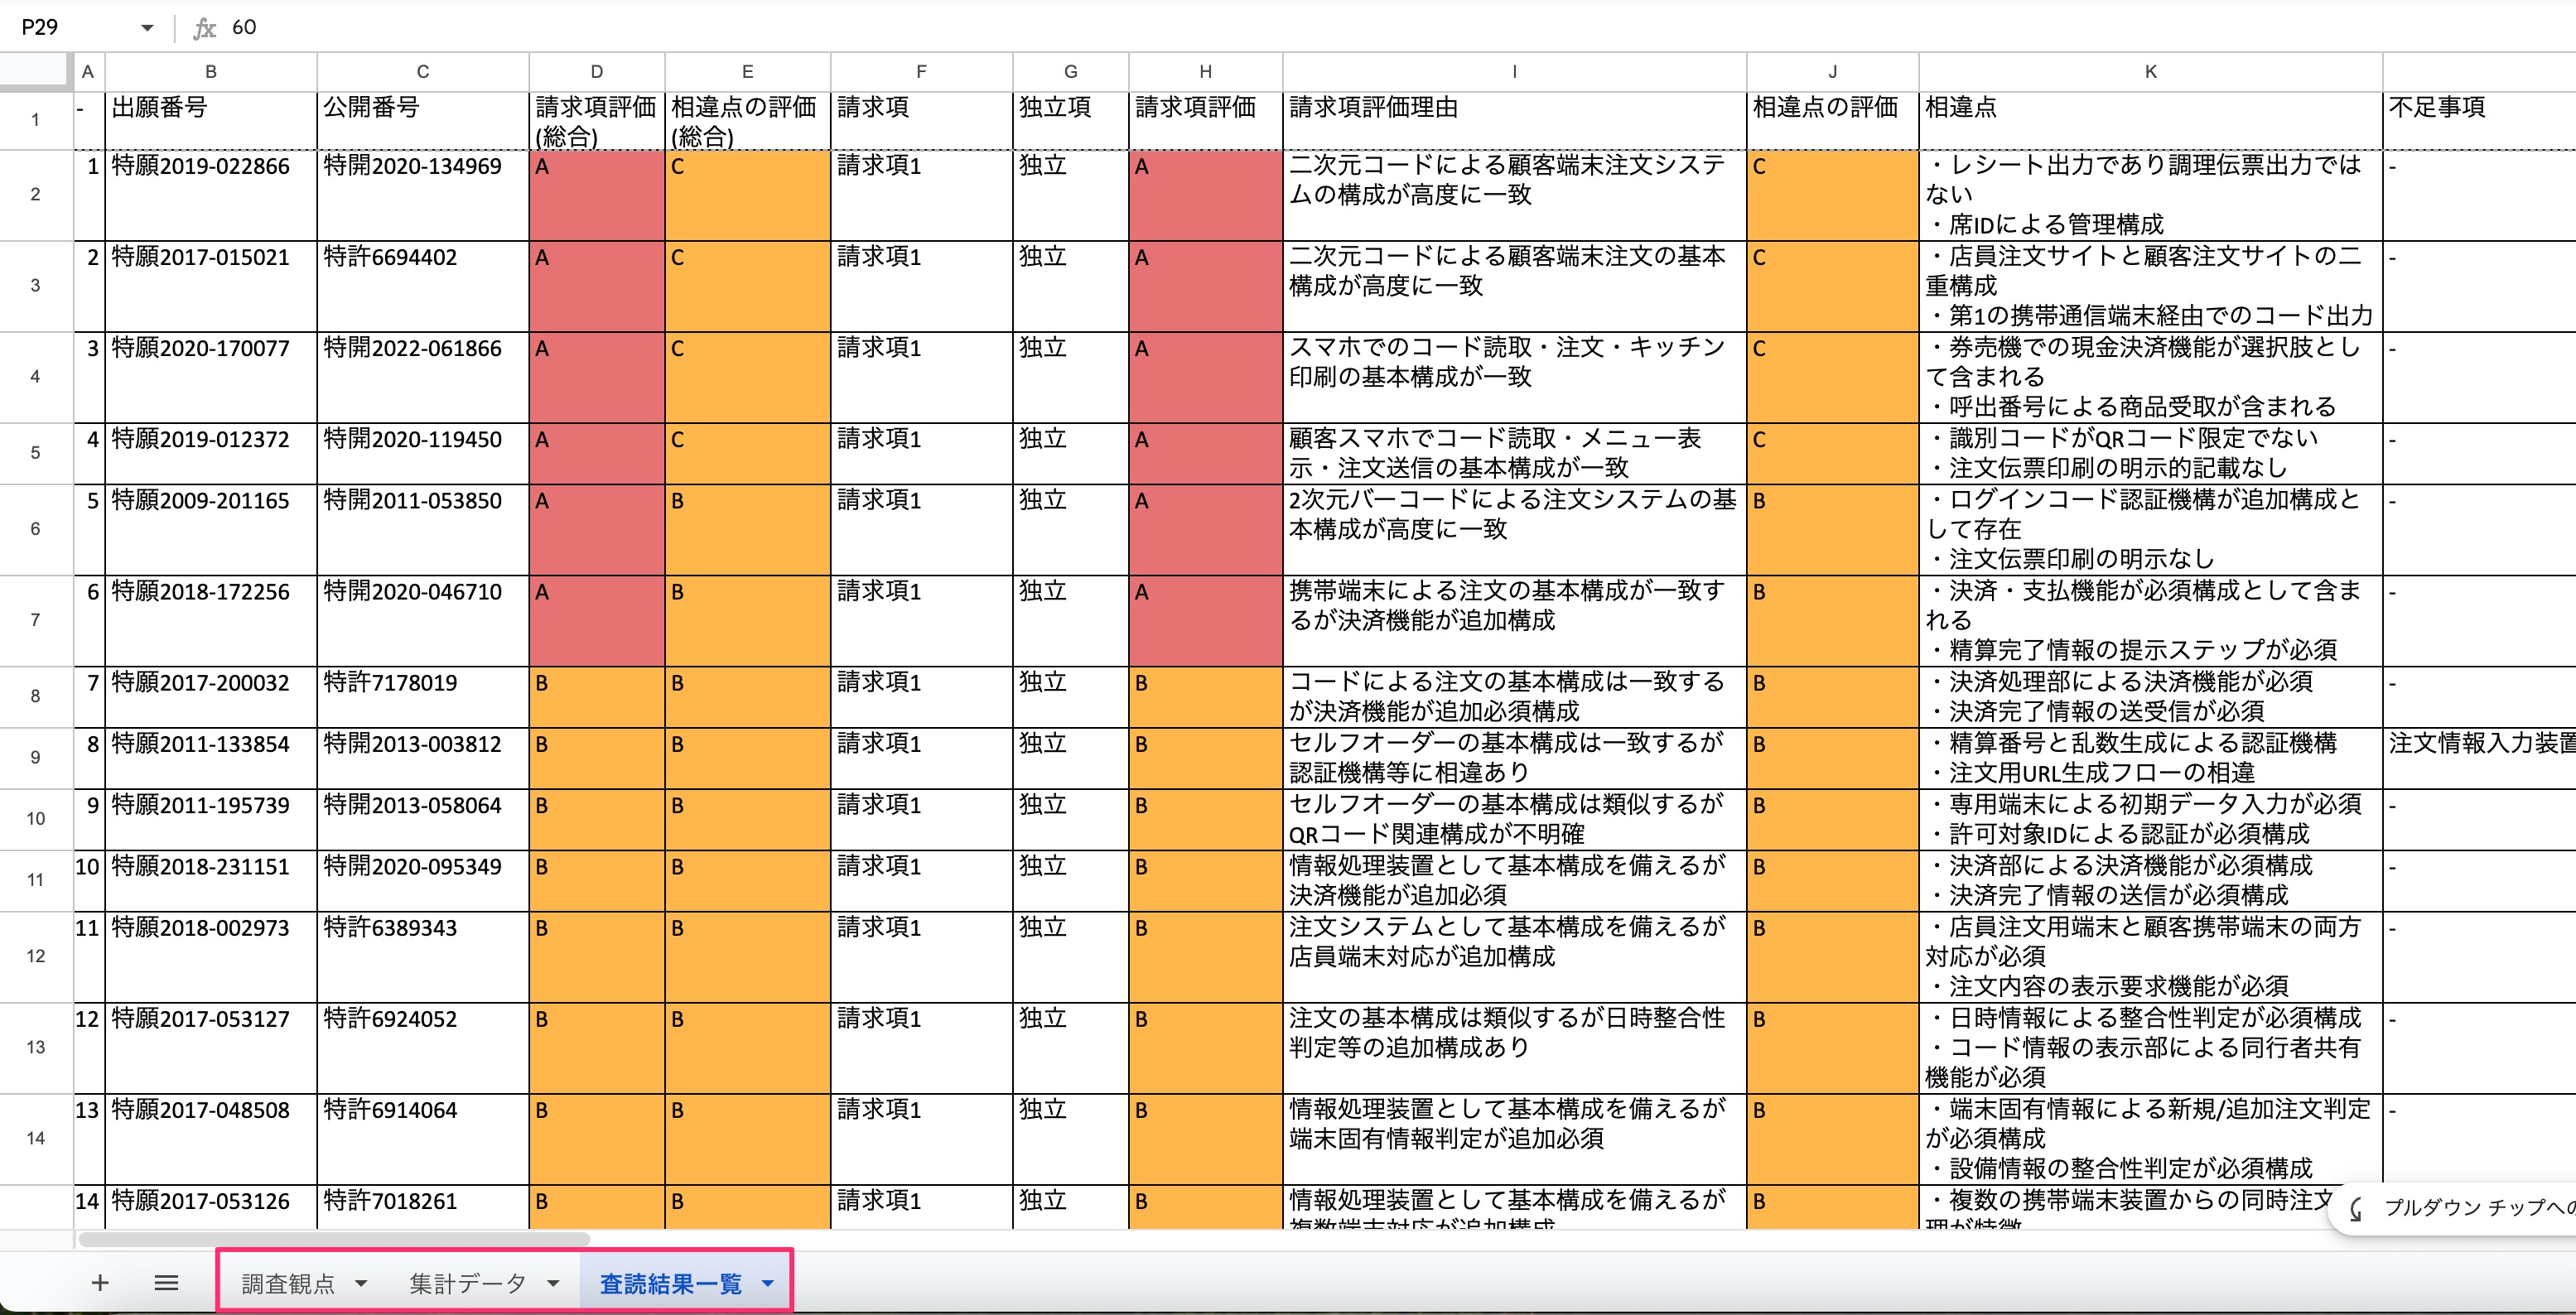Viewport: 2576px width, 1315px height.
Task: Click cell ・端末固有情報による新規/追加注文判定
Action: [2150, 1139]
